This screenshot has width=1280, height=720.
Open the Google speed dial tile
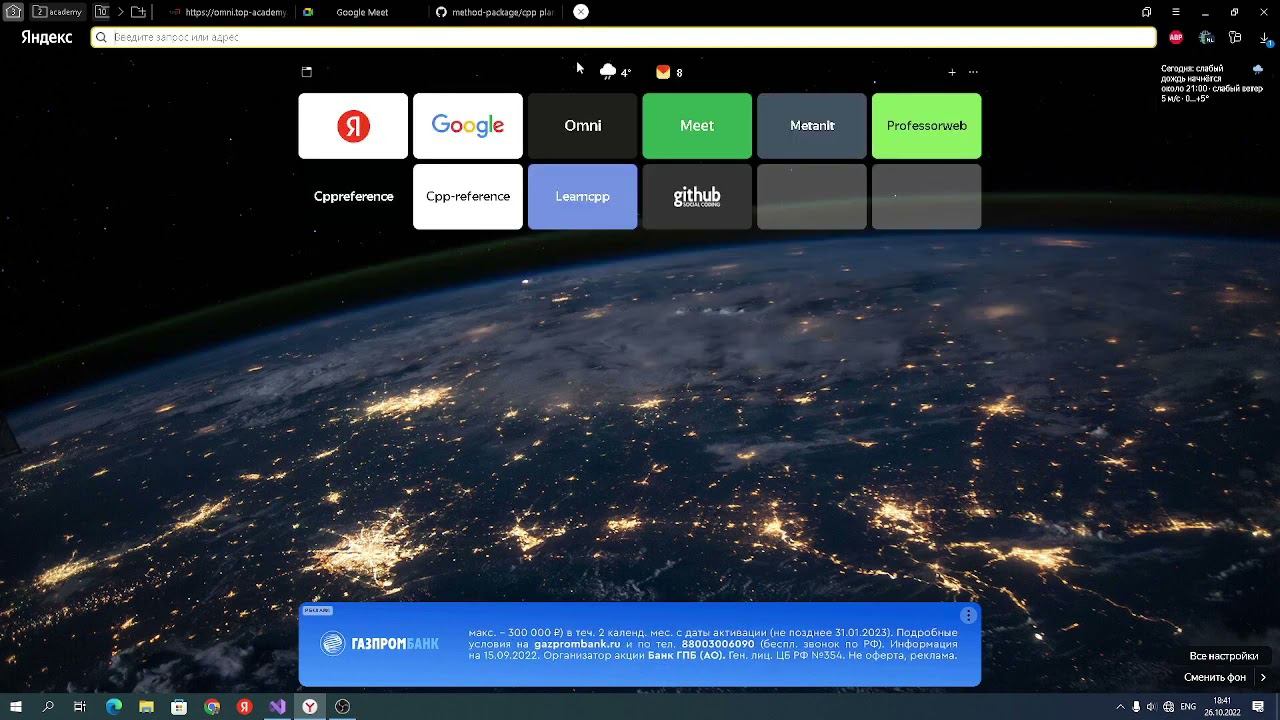pos(468,126)
